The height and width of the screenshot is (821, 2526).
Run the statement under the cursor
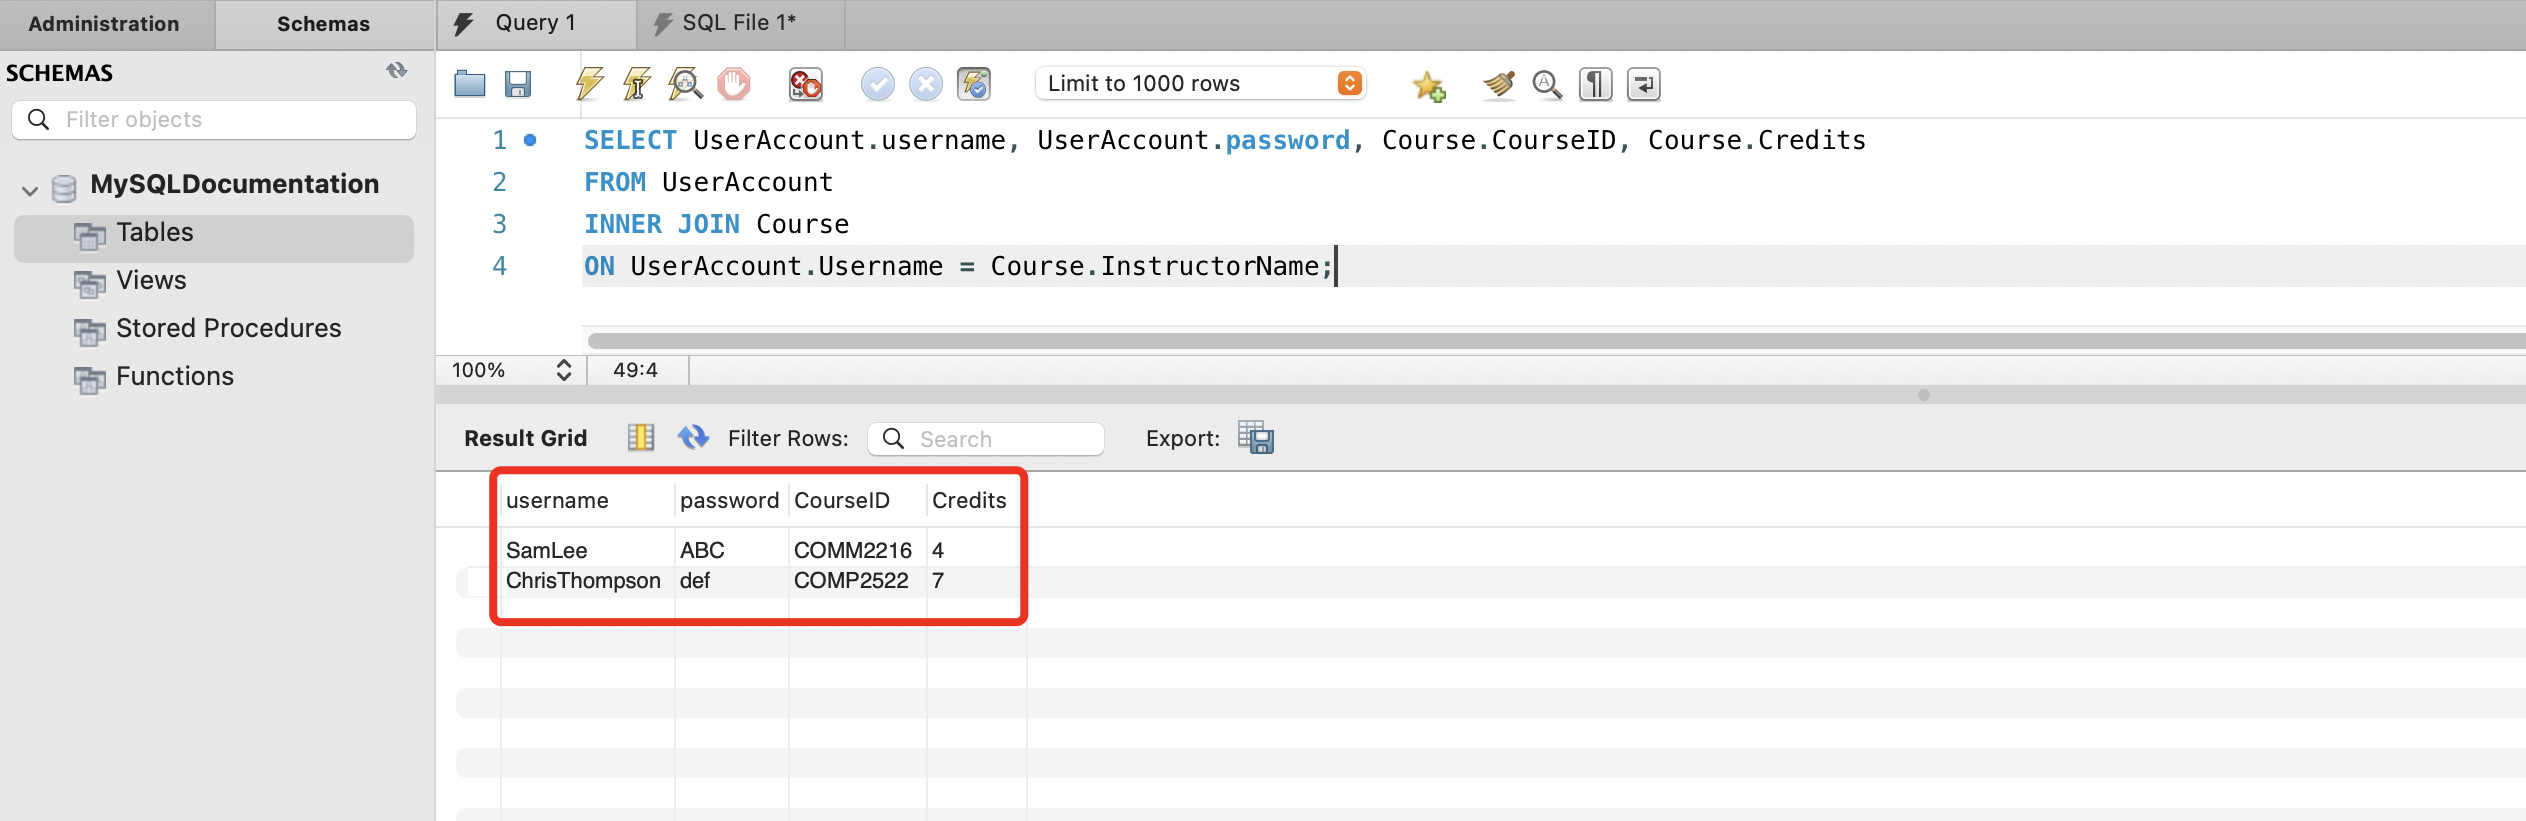tap(637, 84)
